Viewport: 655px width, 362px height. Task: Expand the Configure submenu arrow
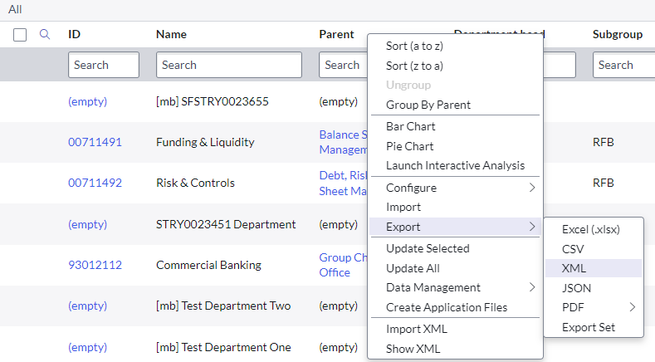pos(532,188)
